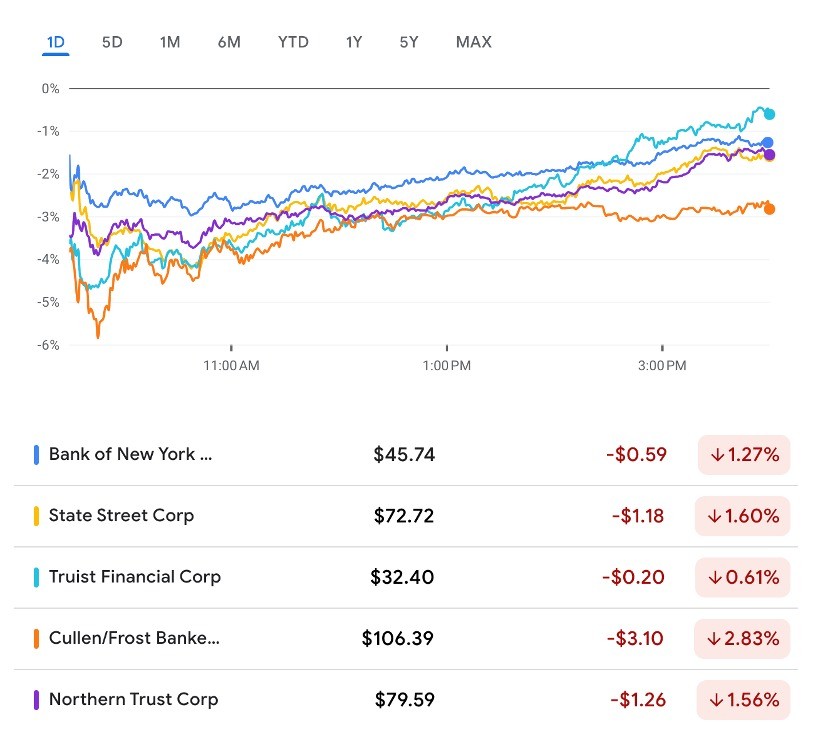The height and width of the screenshot is (738, 836).
Task: Select the 1D time range tab
Action: pos(56,42)
